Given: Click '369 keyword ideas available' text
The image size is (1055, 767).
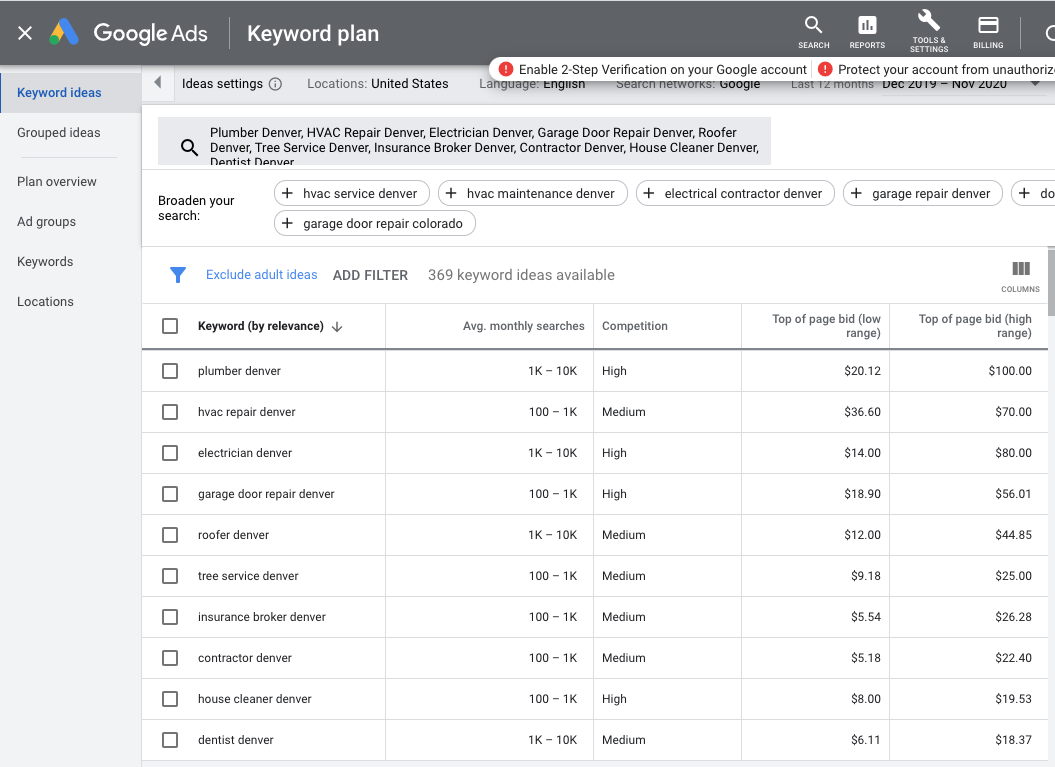Looking at the screenshot, I should tap(521, 275).
